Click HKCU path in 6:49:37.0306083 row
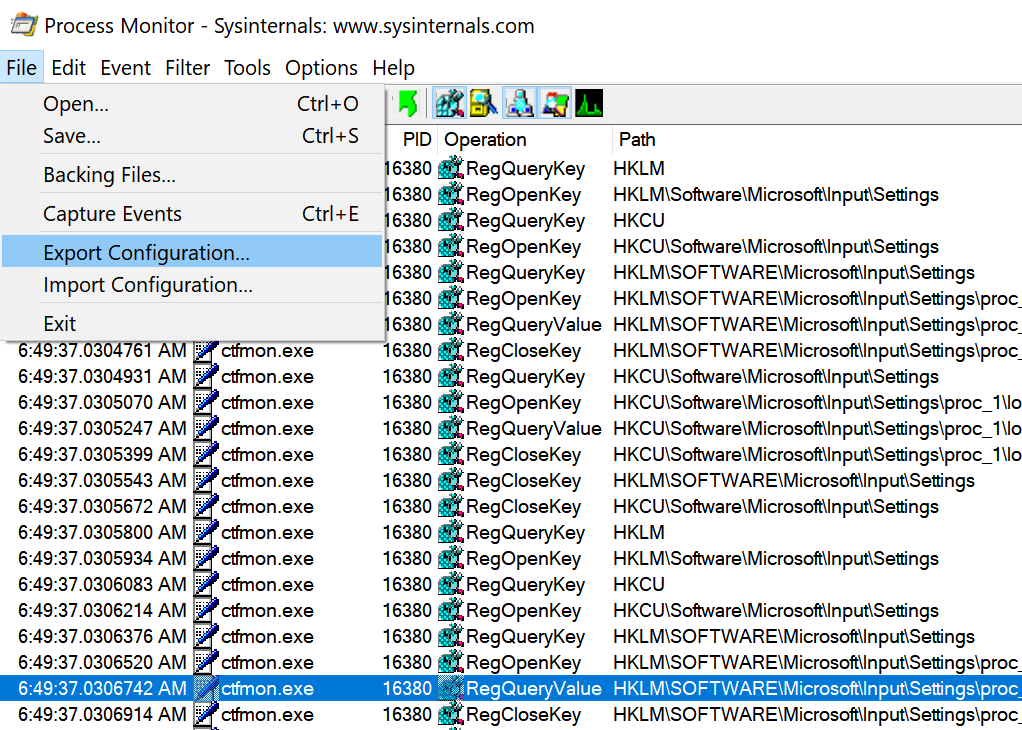The image size is (1022, 730). [x=639, y=585]
